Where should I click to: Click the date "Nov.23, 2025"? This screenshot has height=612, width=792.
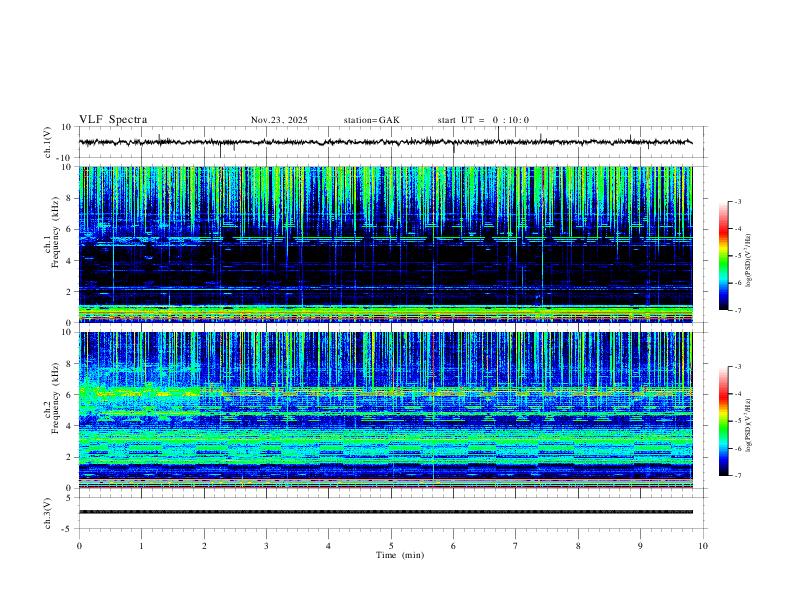click(x=279, y=120)
